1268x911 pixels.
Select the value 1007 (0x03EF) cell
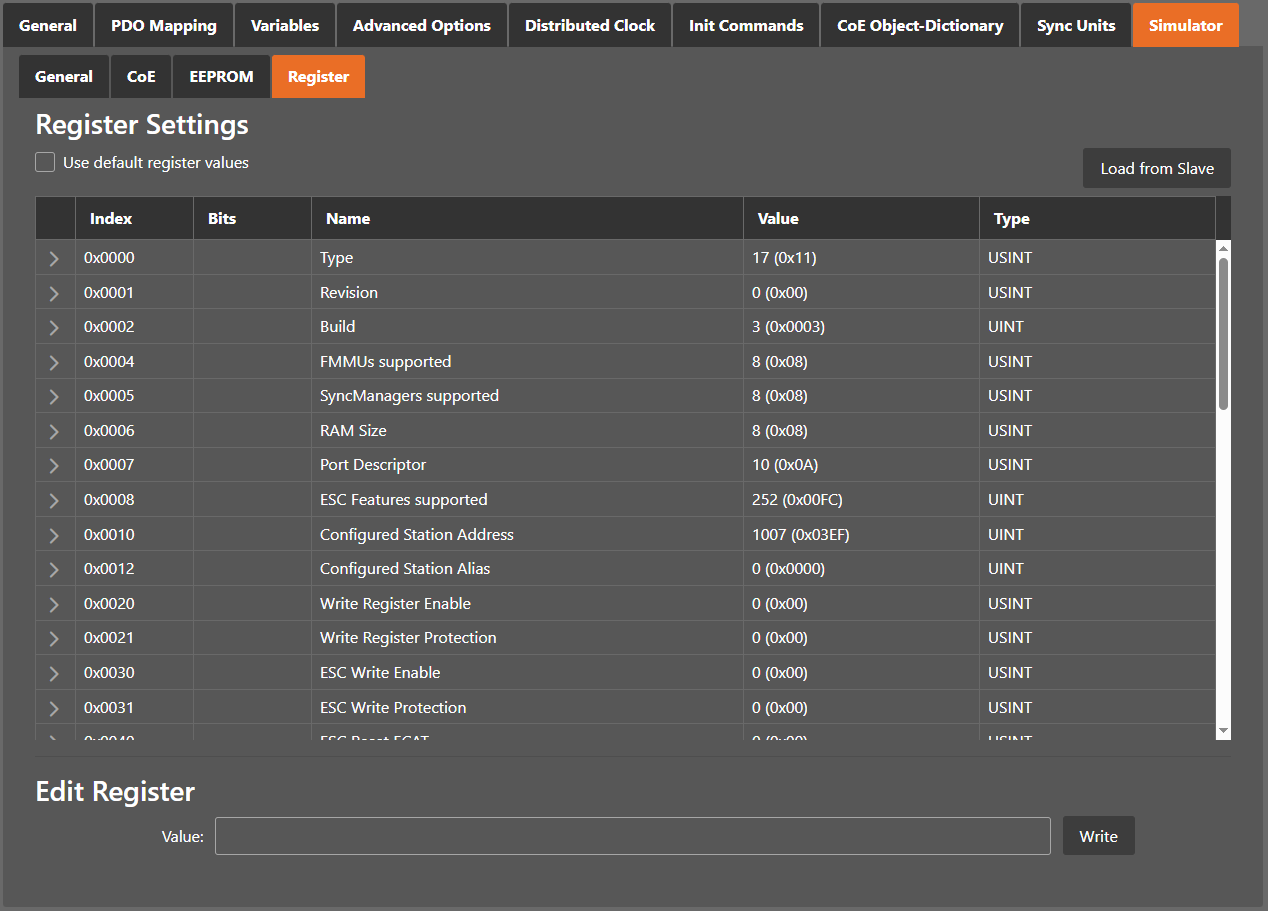coord(861,535)
